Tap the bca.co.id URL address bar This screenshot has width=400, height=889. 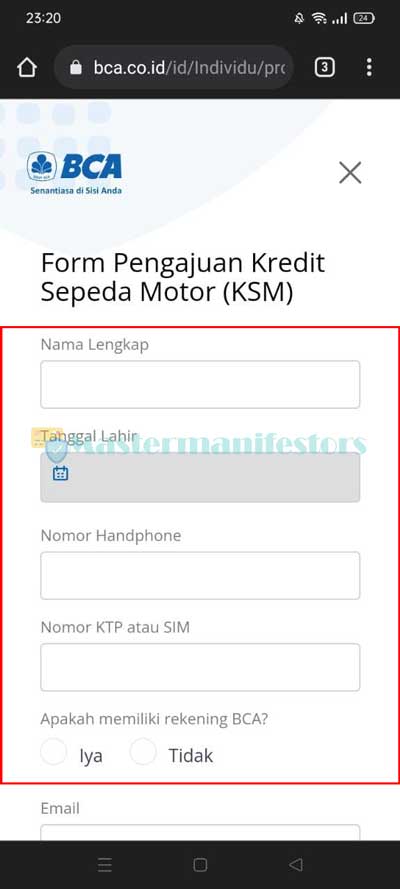point(175,68)
